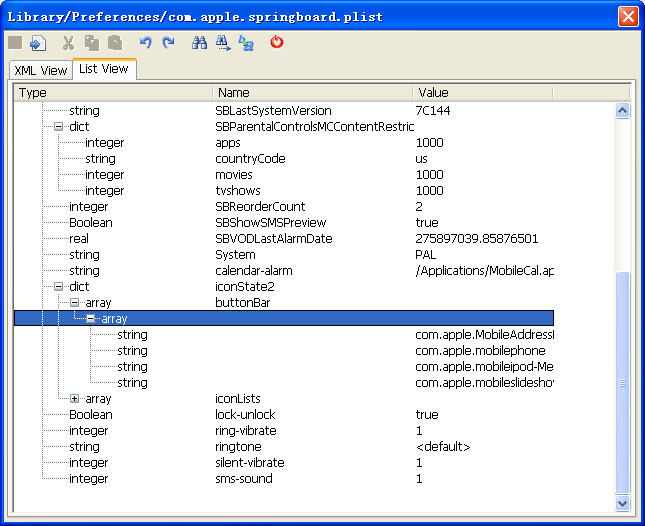Select the System string row
645x526 pixels.
tap(284, 255)
